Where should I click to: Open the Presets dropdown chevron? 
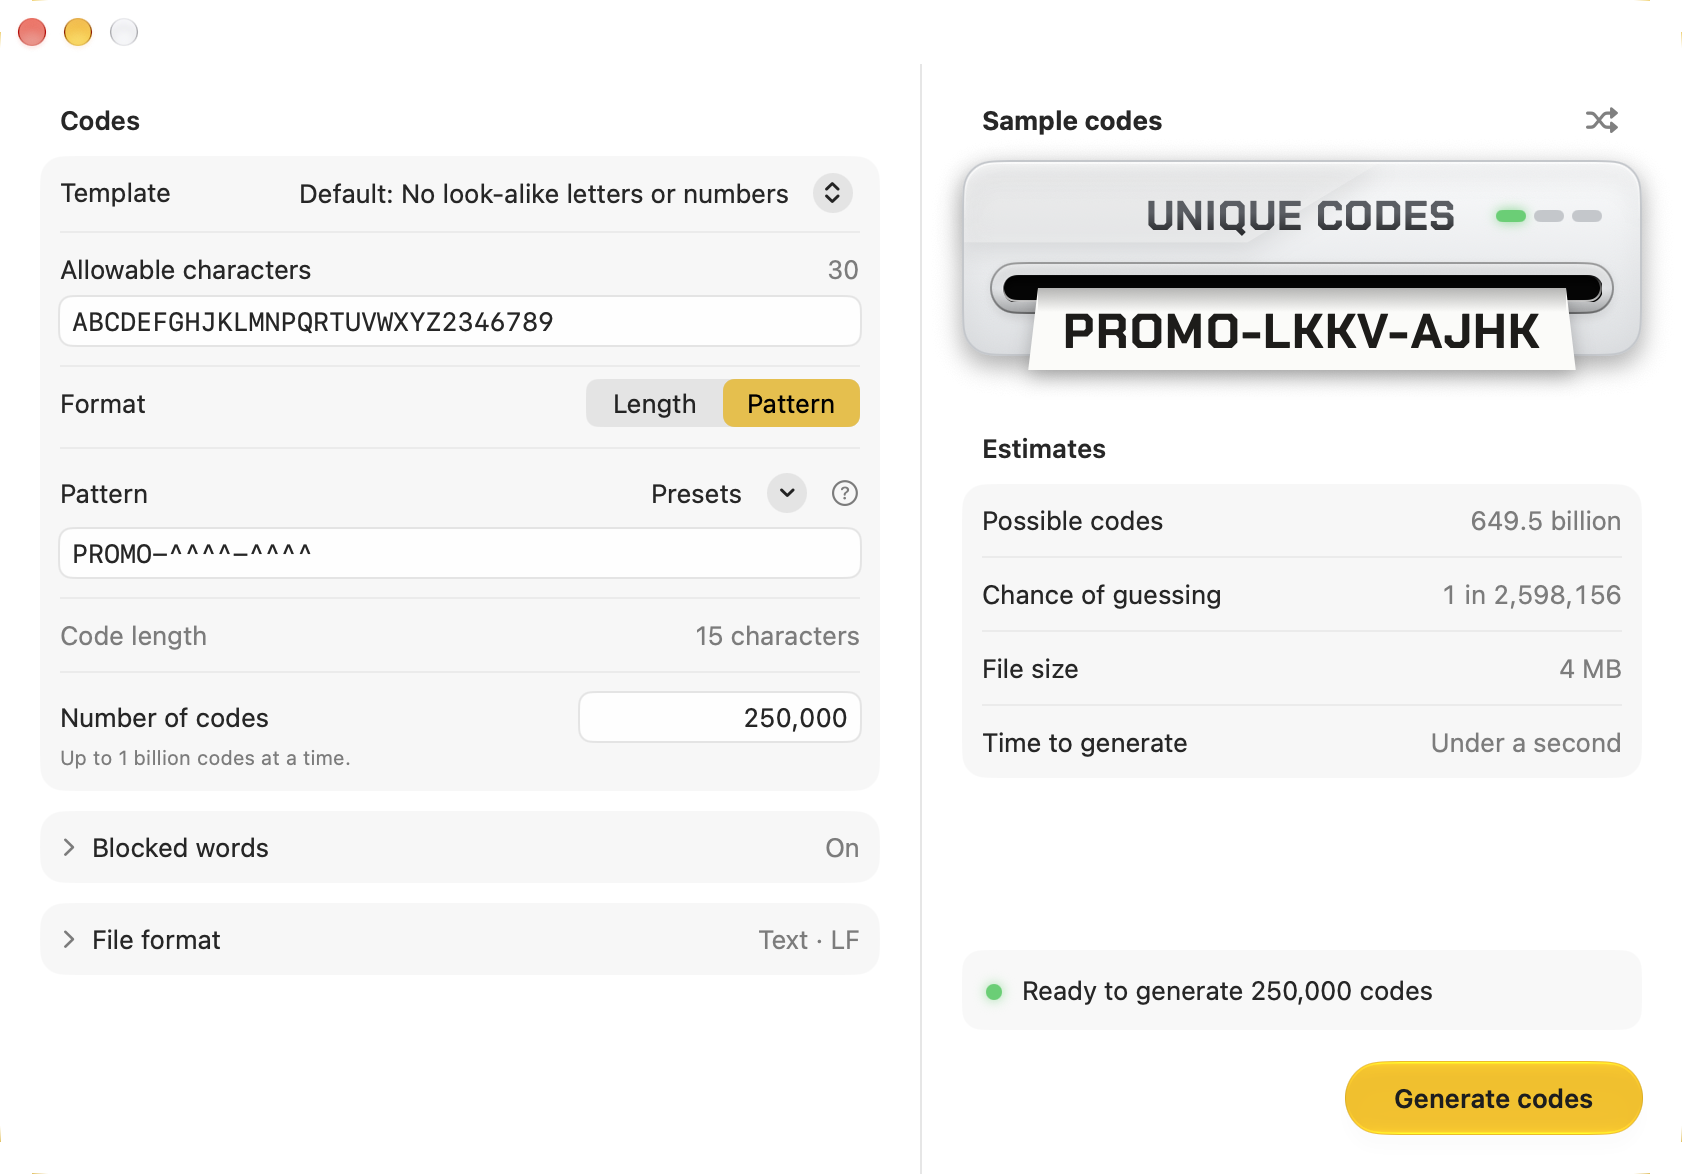point(787,493)
